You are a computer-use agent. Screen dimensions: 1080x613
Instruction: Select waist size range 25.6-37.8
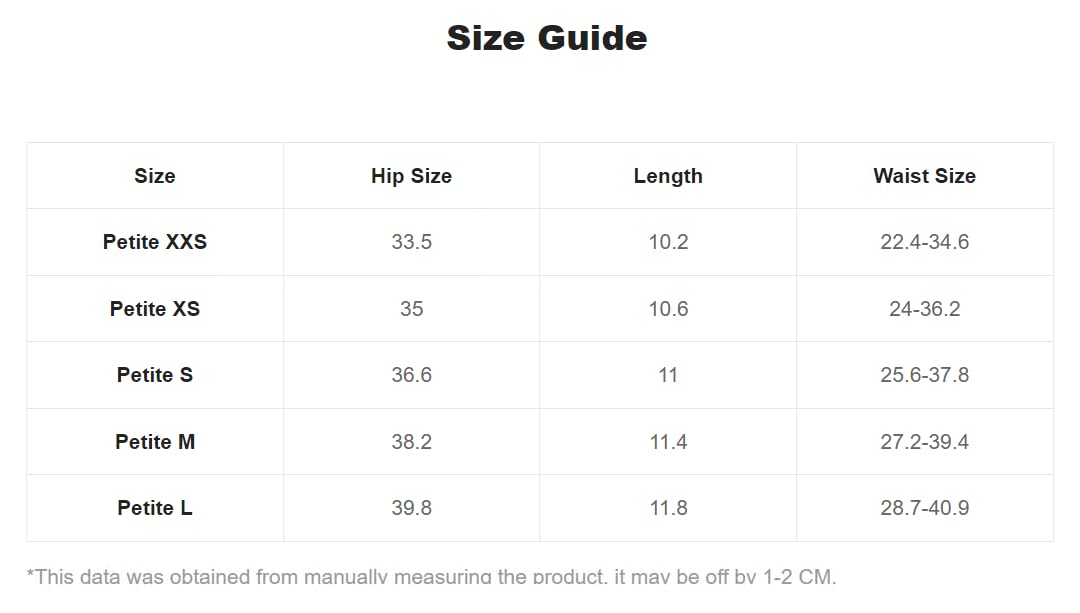coord(924,375)
